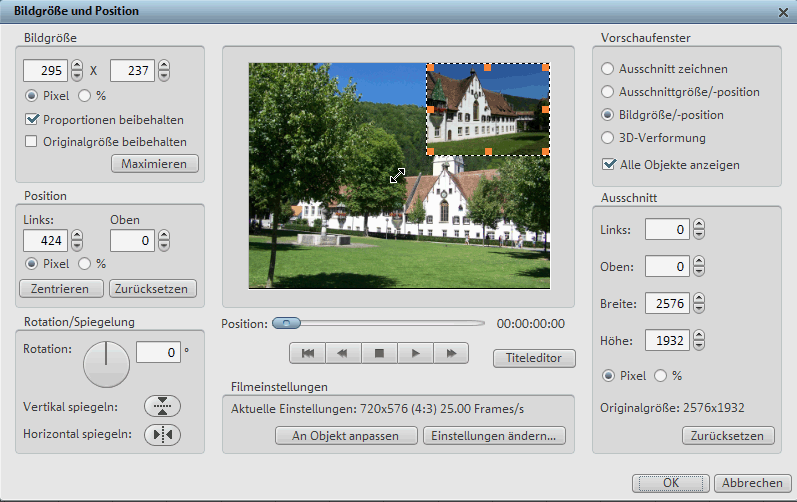Screen dimensions: 797x502
Task: Cancel with Abbrechen button
Action: (x=752, y=483)
